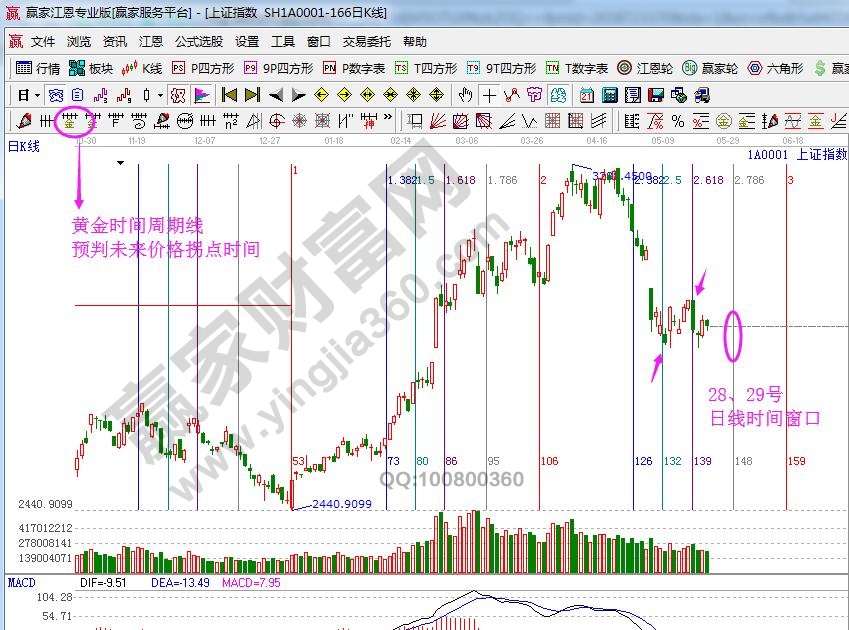Expand the candlestick type dropdown arrow
Image resolution: width=849 pixels, height=630 pixels.
click(160, 95)
